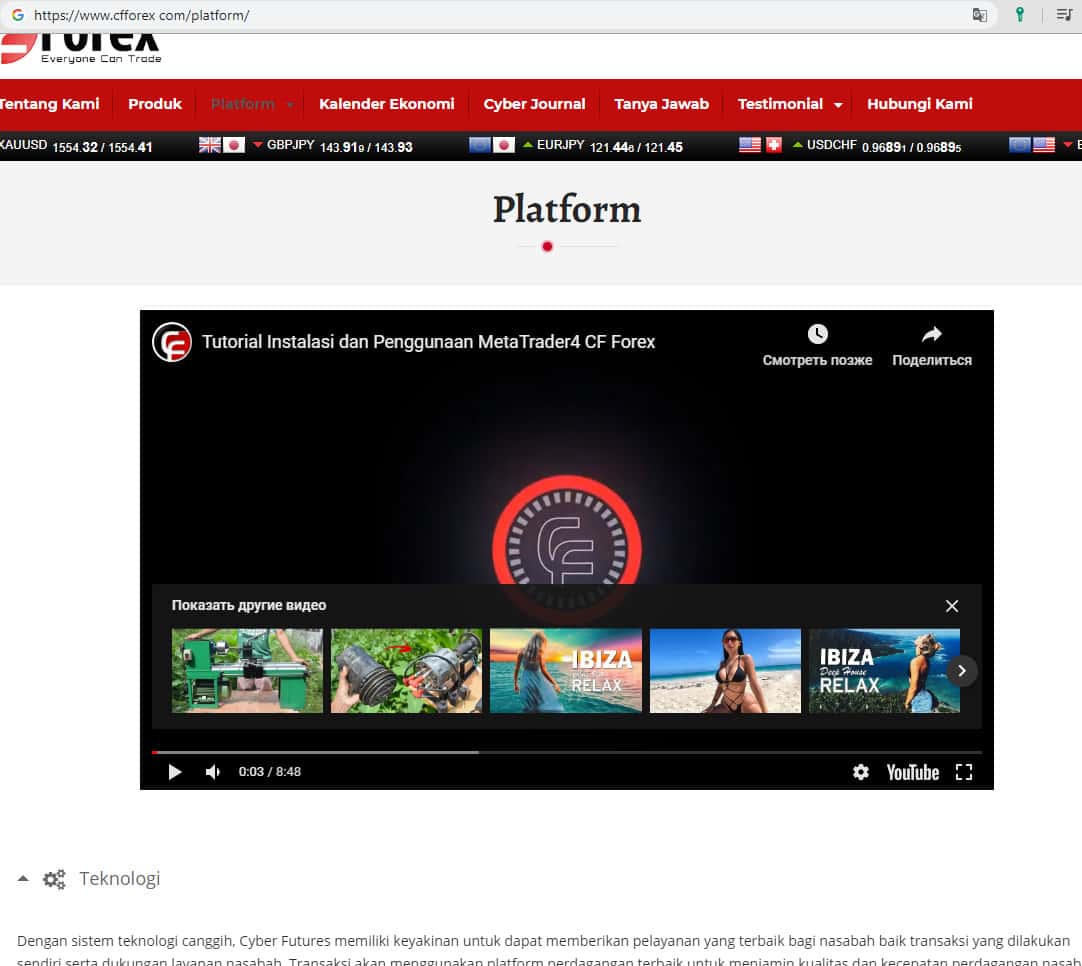Play the video

(x=175, y=771)
